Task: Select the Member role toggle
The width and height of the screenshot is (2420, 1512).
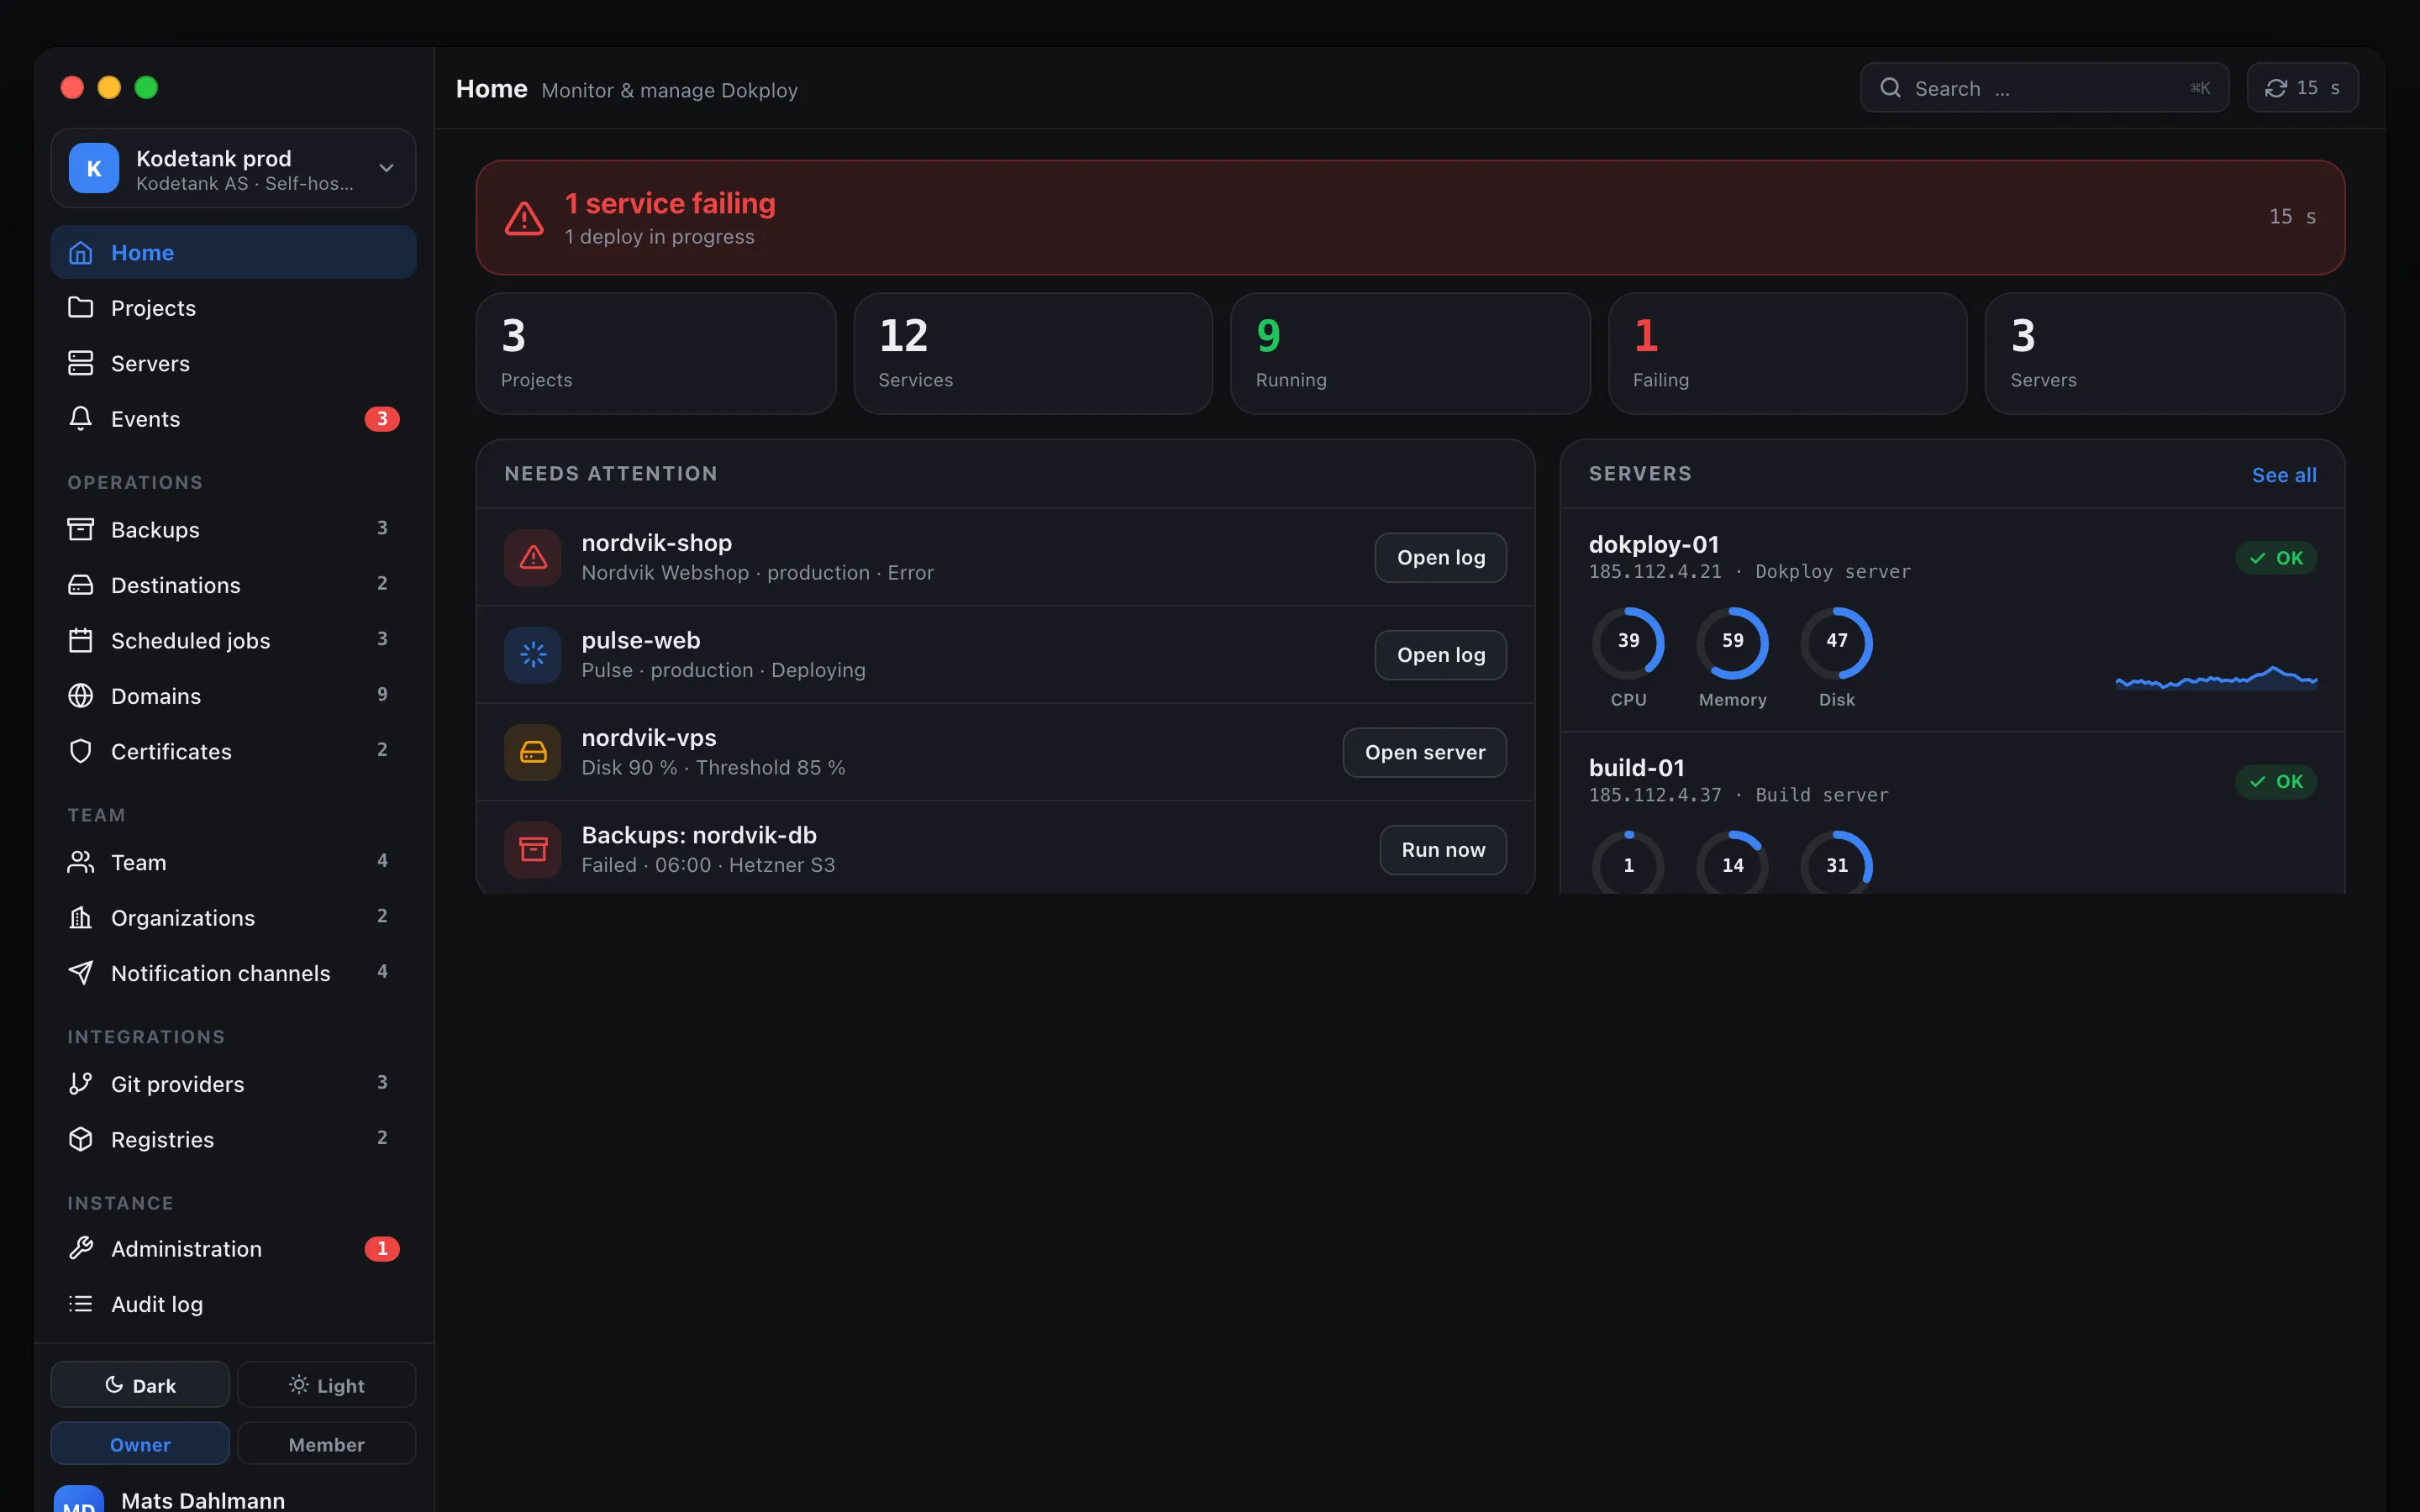Action: pos(327,1444)
